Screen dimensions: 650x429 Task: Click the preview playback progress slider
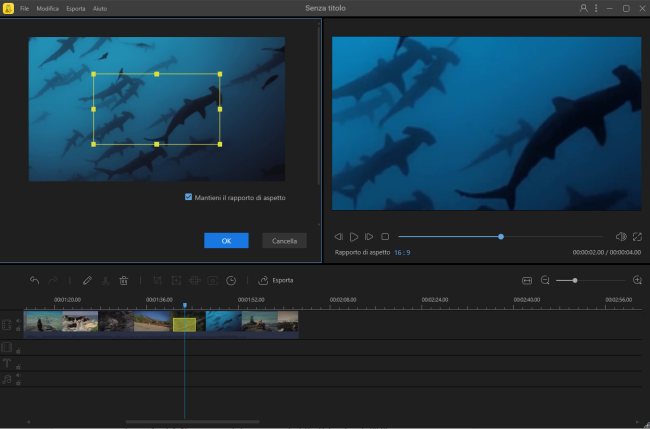click(x=501, y=237)
